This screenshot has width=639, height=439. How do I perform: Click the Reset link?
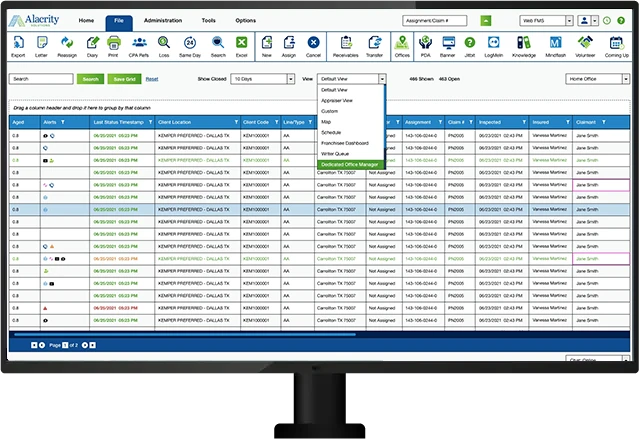point(152,79)
